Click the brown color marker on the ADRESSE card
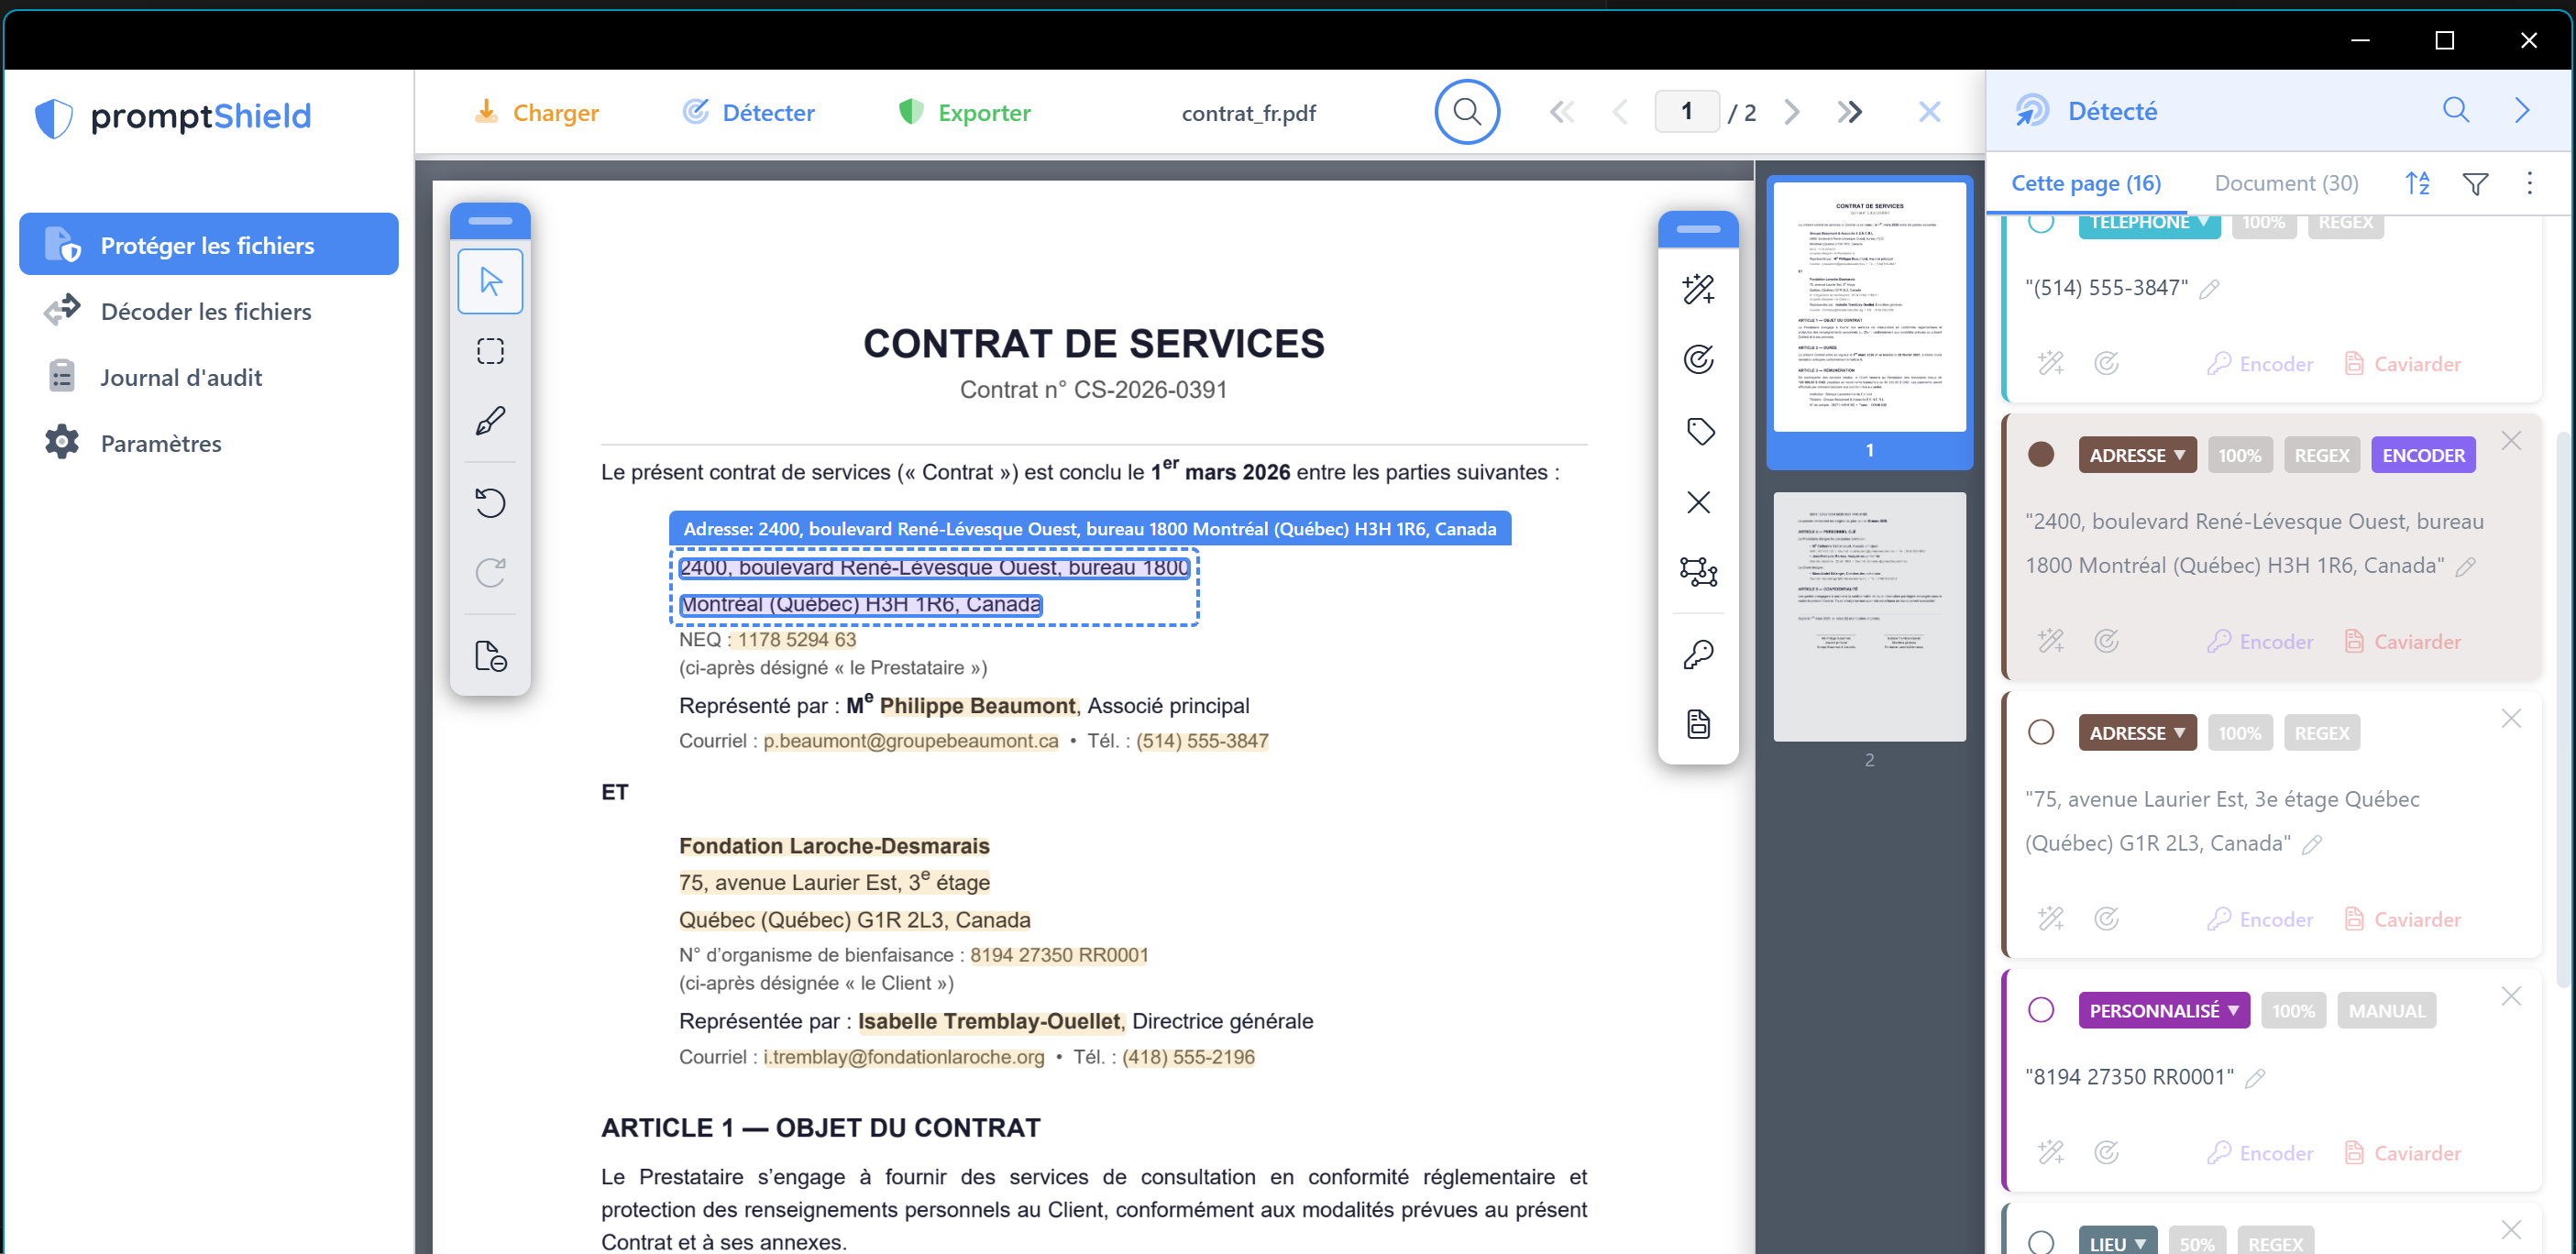 2041,454
